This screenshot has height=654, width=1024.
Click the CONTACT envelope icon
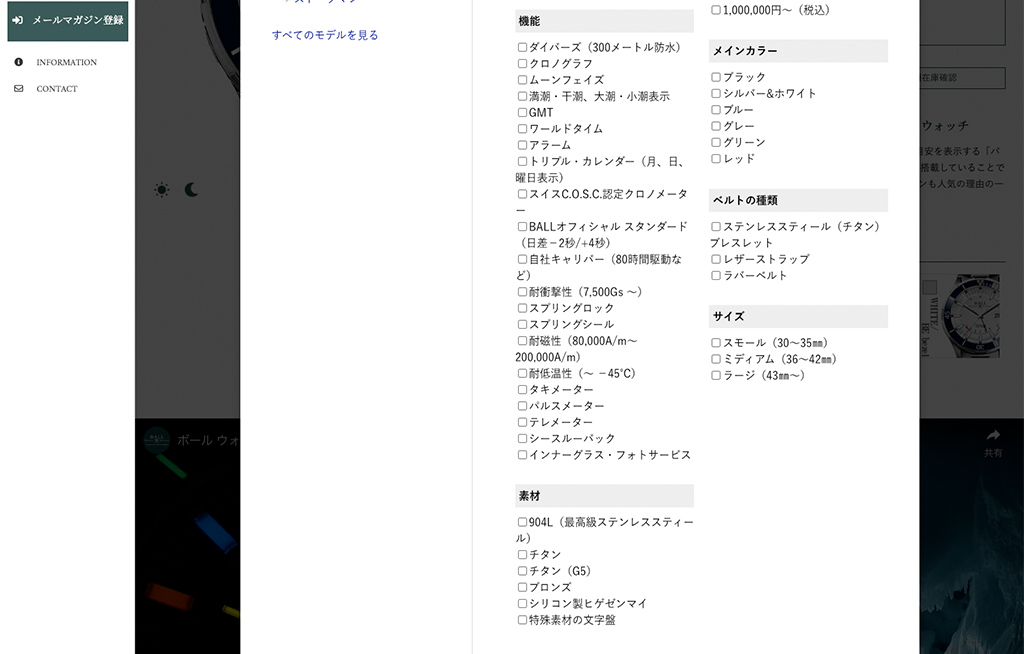tap(18, 88)
